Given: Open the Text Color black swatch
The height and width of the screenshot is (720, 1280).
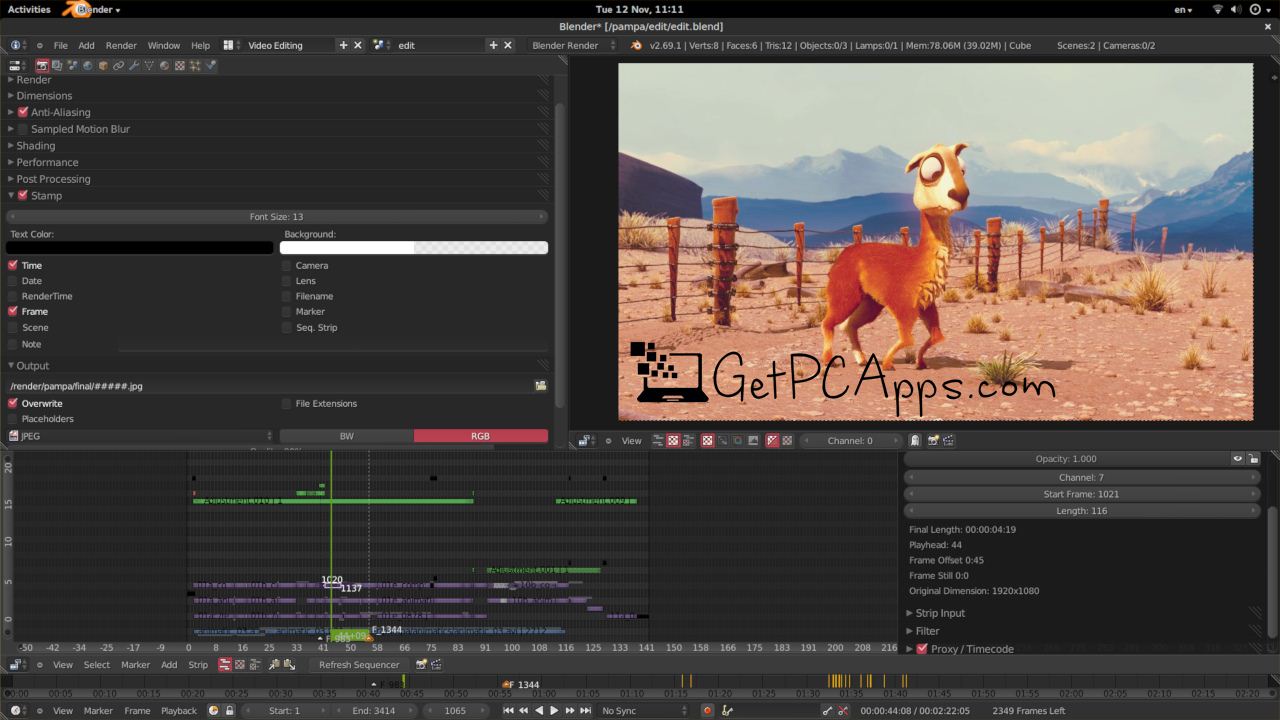Looking at the screenshot, I should [x=140, y=248].
